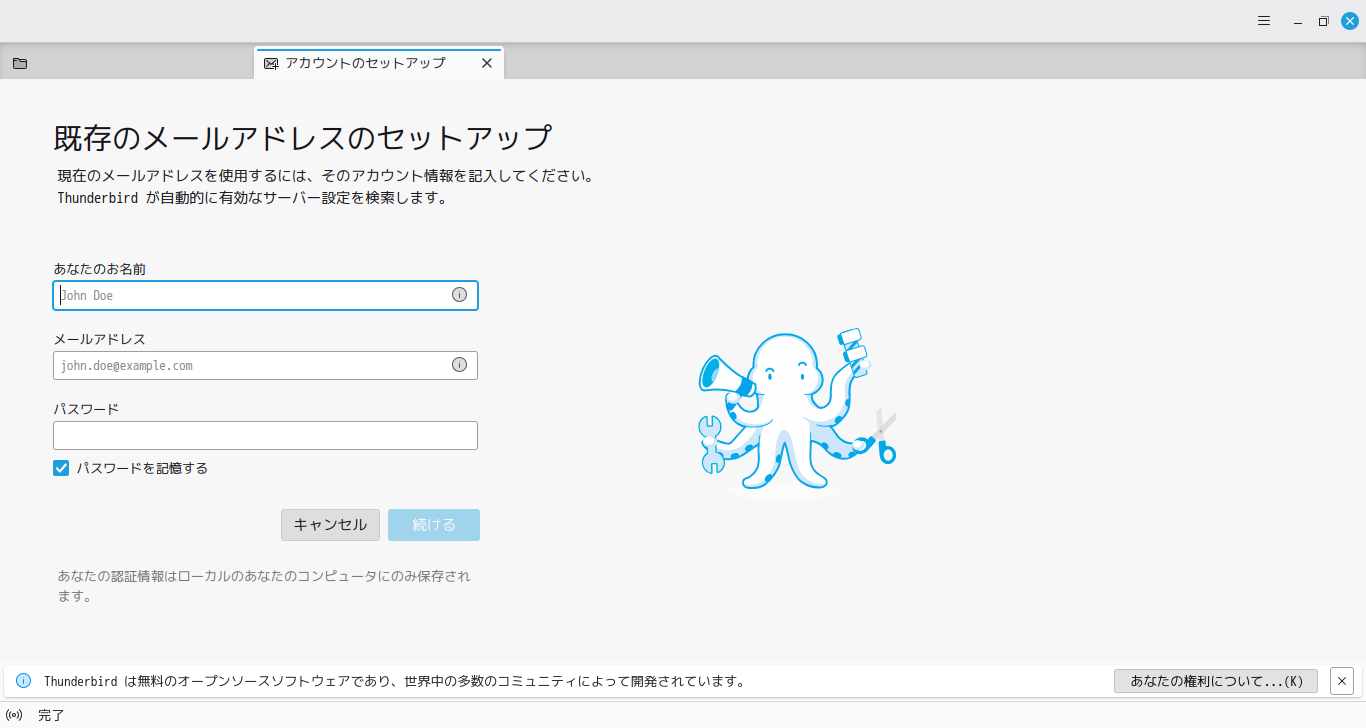Close the アカウントのセットアップ tab
This screenshot has height=728, width=1366.
487,62
